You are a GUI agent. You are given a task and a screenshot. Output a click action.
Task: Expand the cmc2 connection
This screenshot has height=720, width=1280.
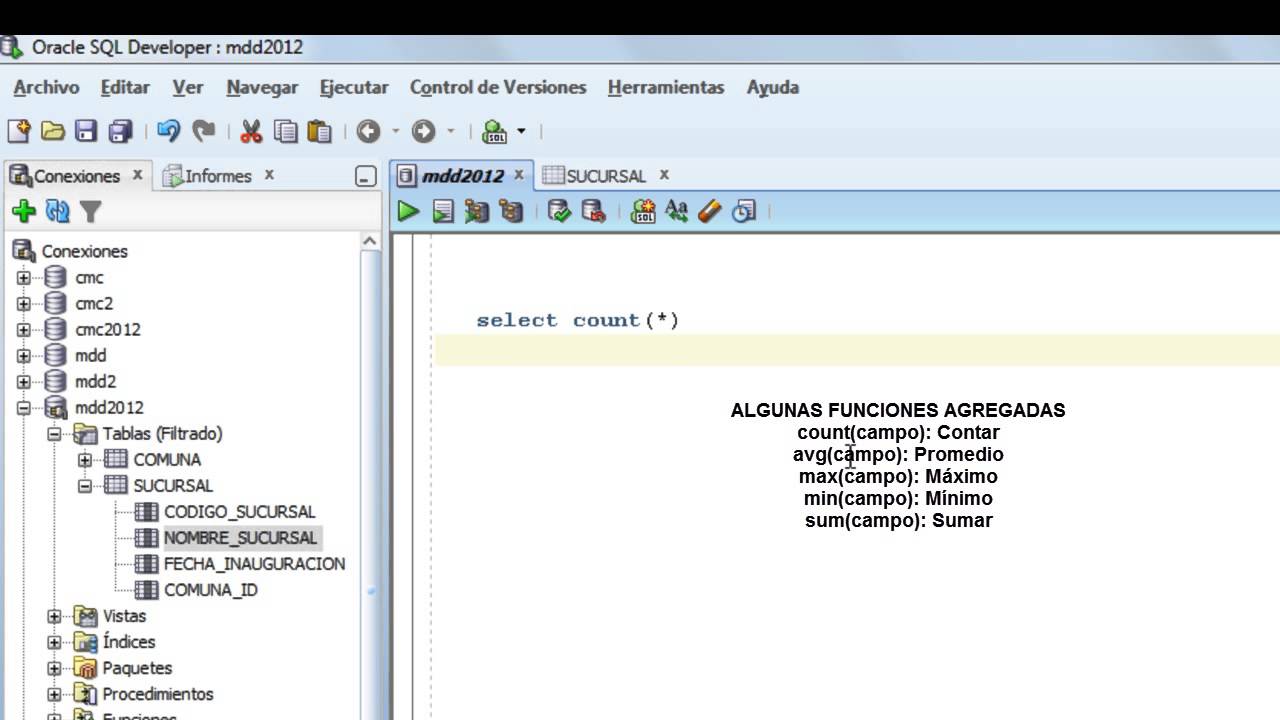point(24,304)
